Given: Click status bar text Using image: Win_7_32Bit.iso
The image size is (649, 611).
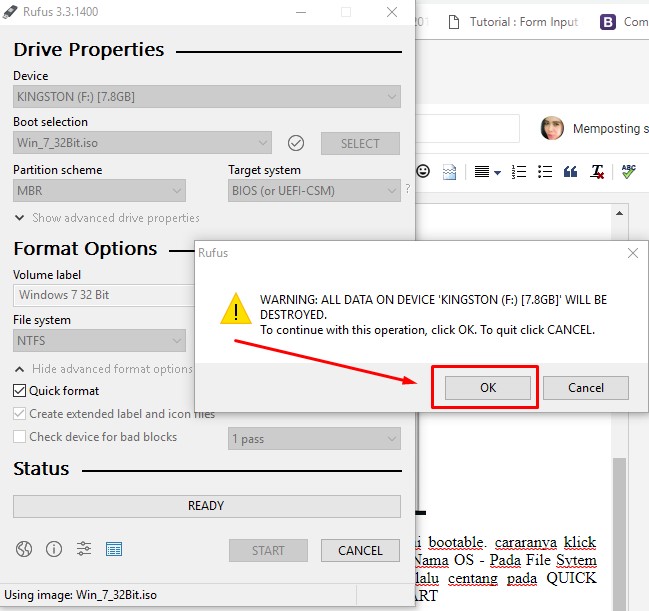Looking at the screenshot, I should [x=81, y=595].
